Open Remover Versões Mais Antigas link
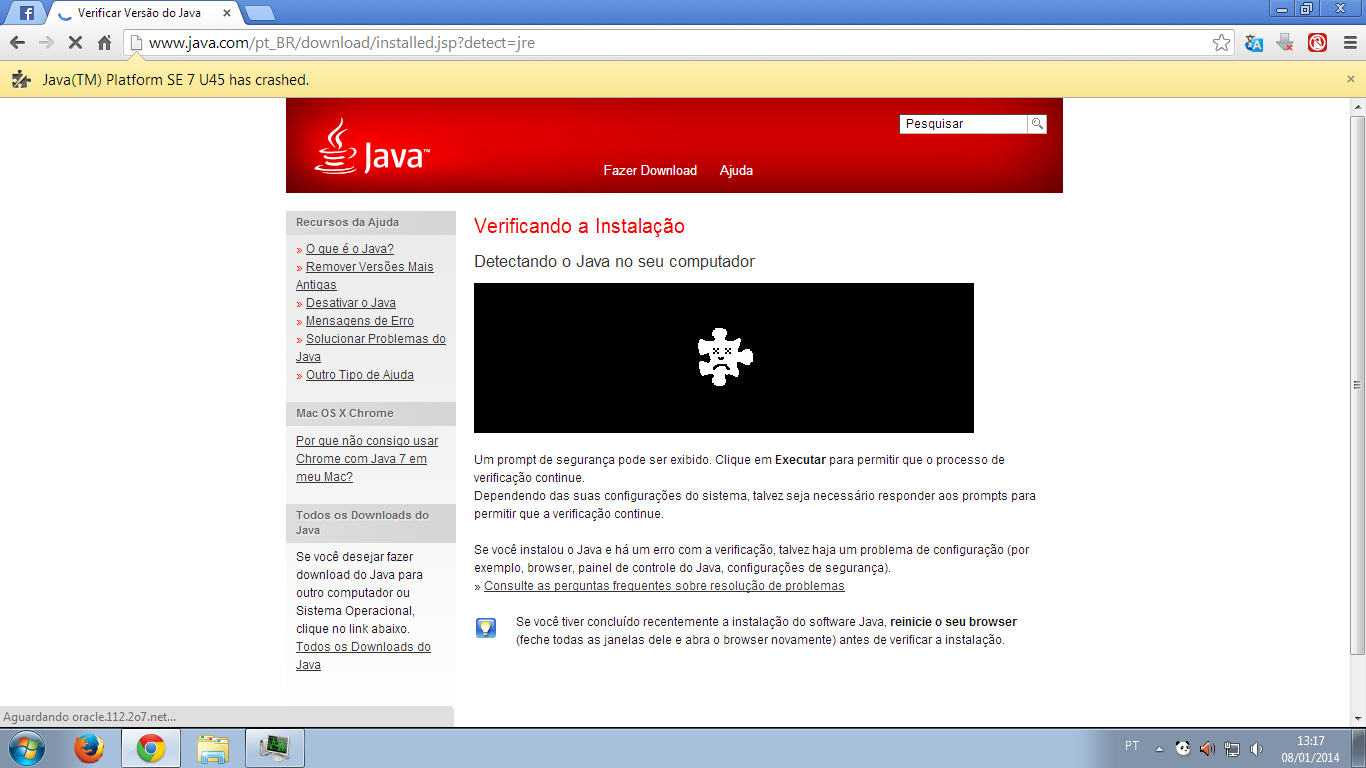The image size is (1366, 768). [x=365, y=276]
